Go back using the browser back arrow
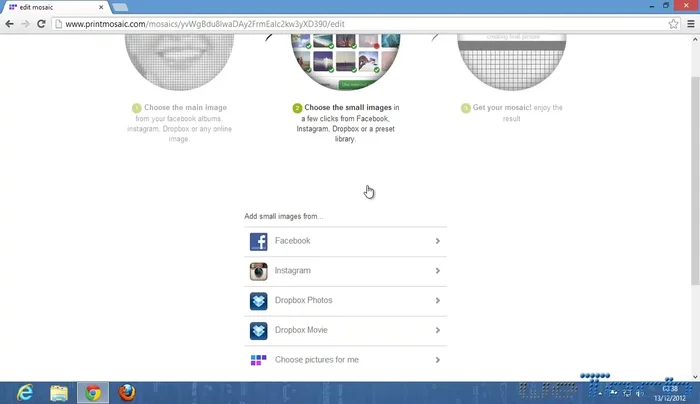 [x=9, y=23]
